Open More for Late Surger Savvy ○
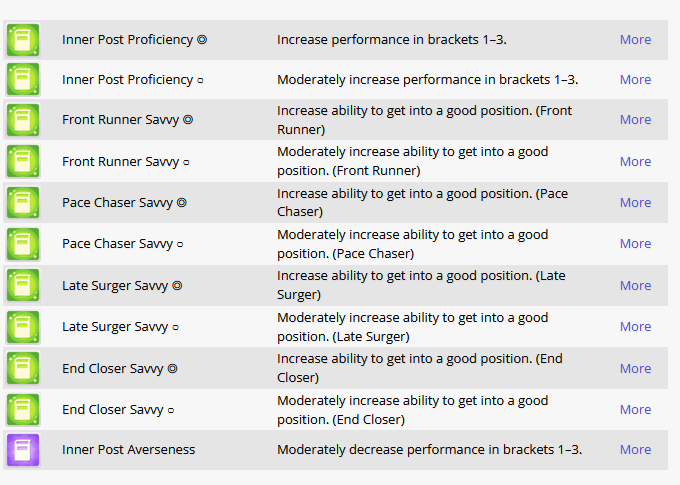680x485 pixels. (x=635, y=327)
